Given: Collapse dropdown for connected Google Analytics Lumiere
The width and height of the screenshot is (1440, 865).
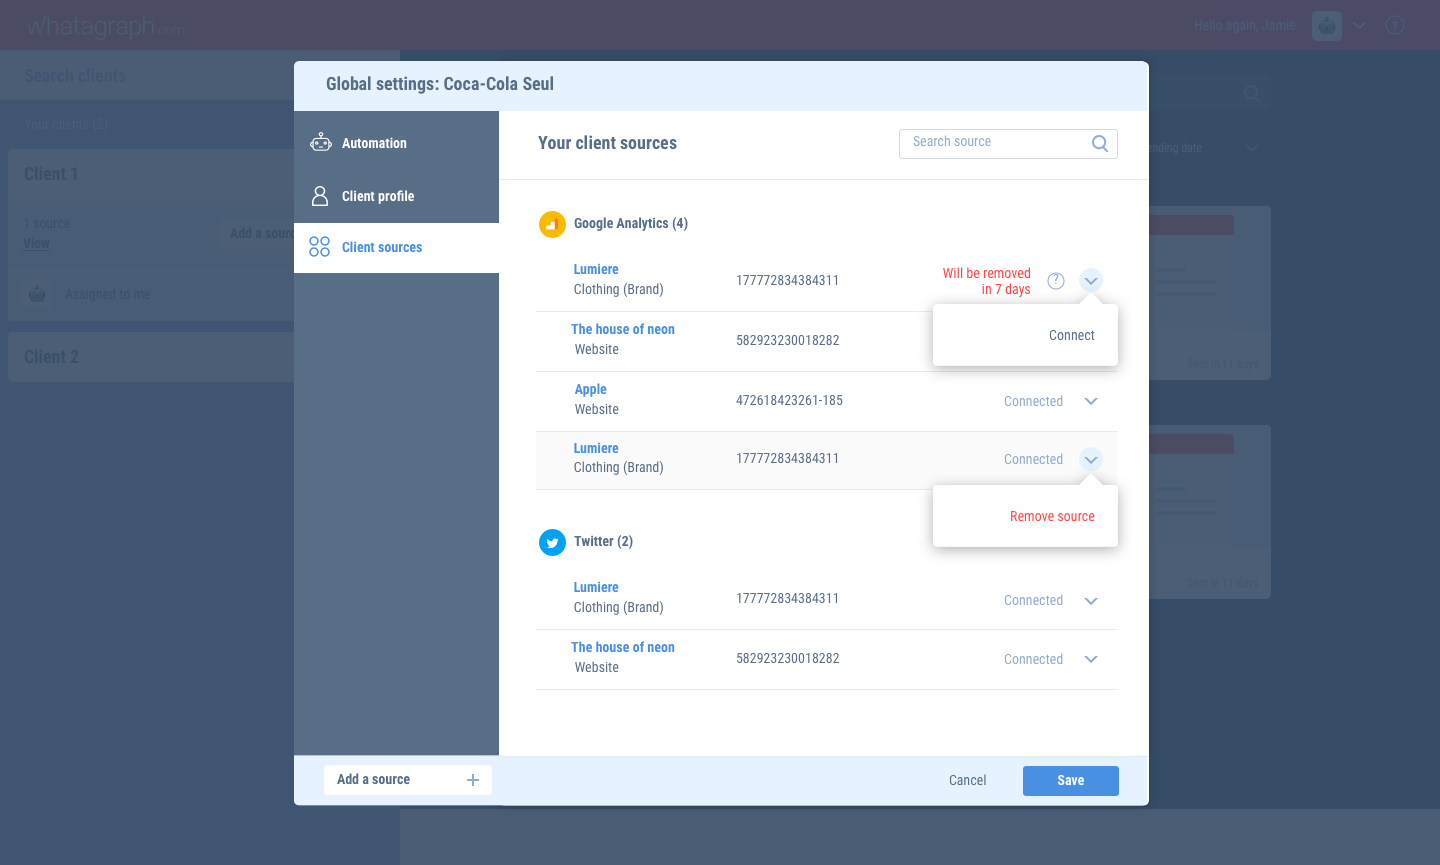Looking at the screenshot, I should [1091, 460].
